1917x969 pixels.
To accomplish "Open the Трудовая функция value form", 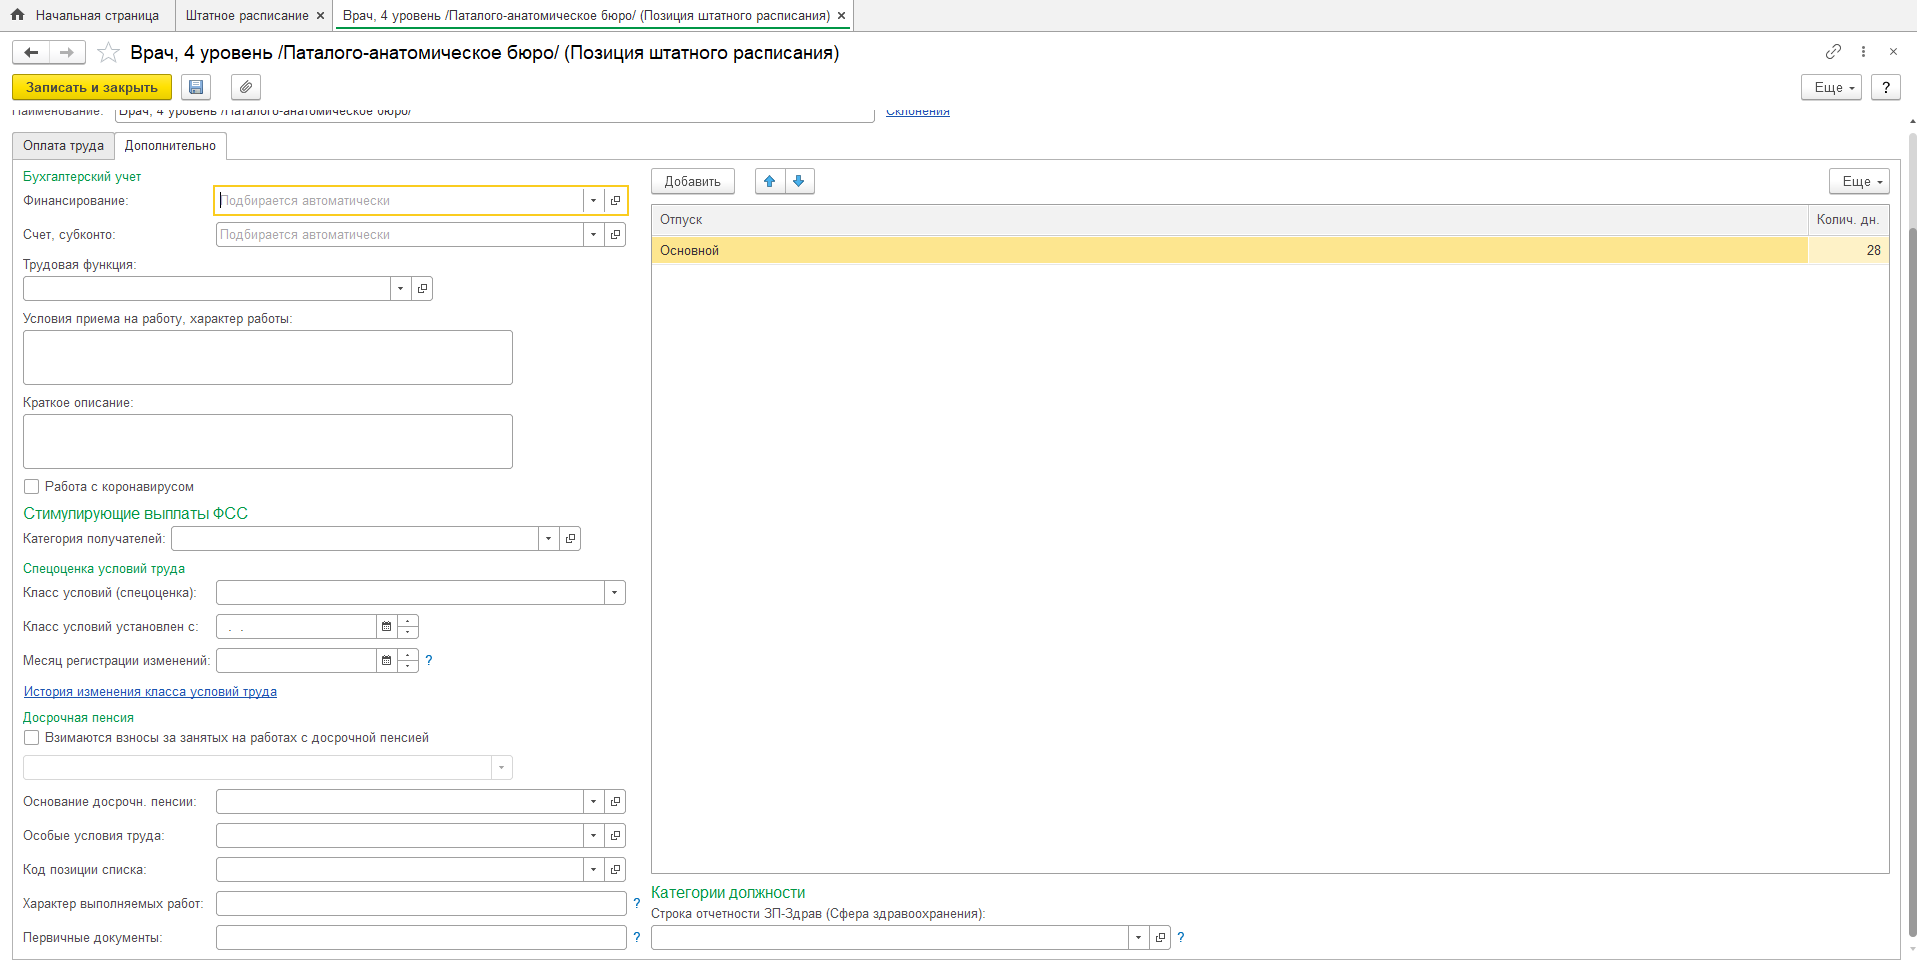I will click(422, 289).
